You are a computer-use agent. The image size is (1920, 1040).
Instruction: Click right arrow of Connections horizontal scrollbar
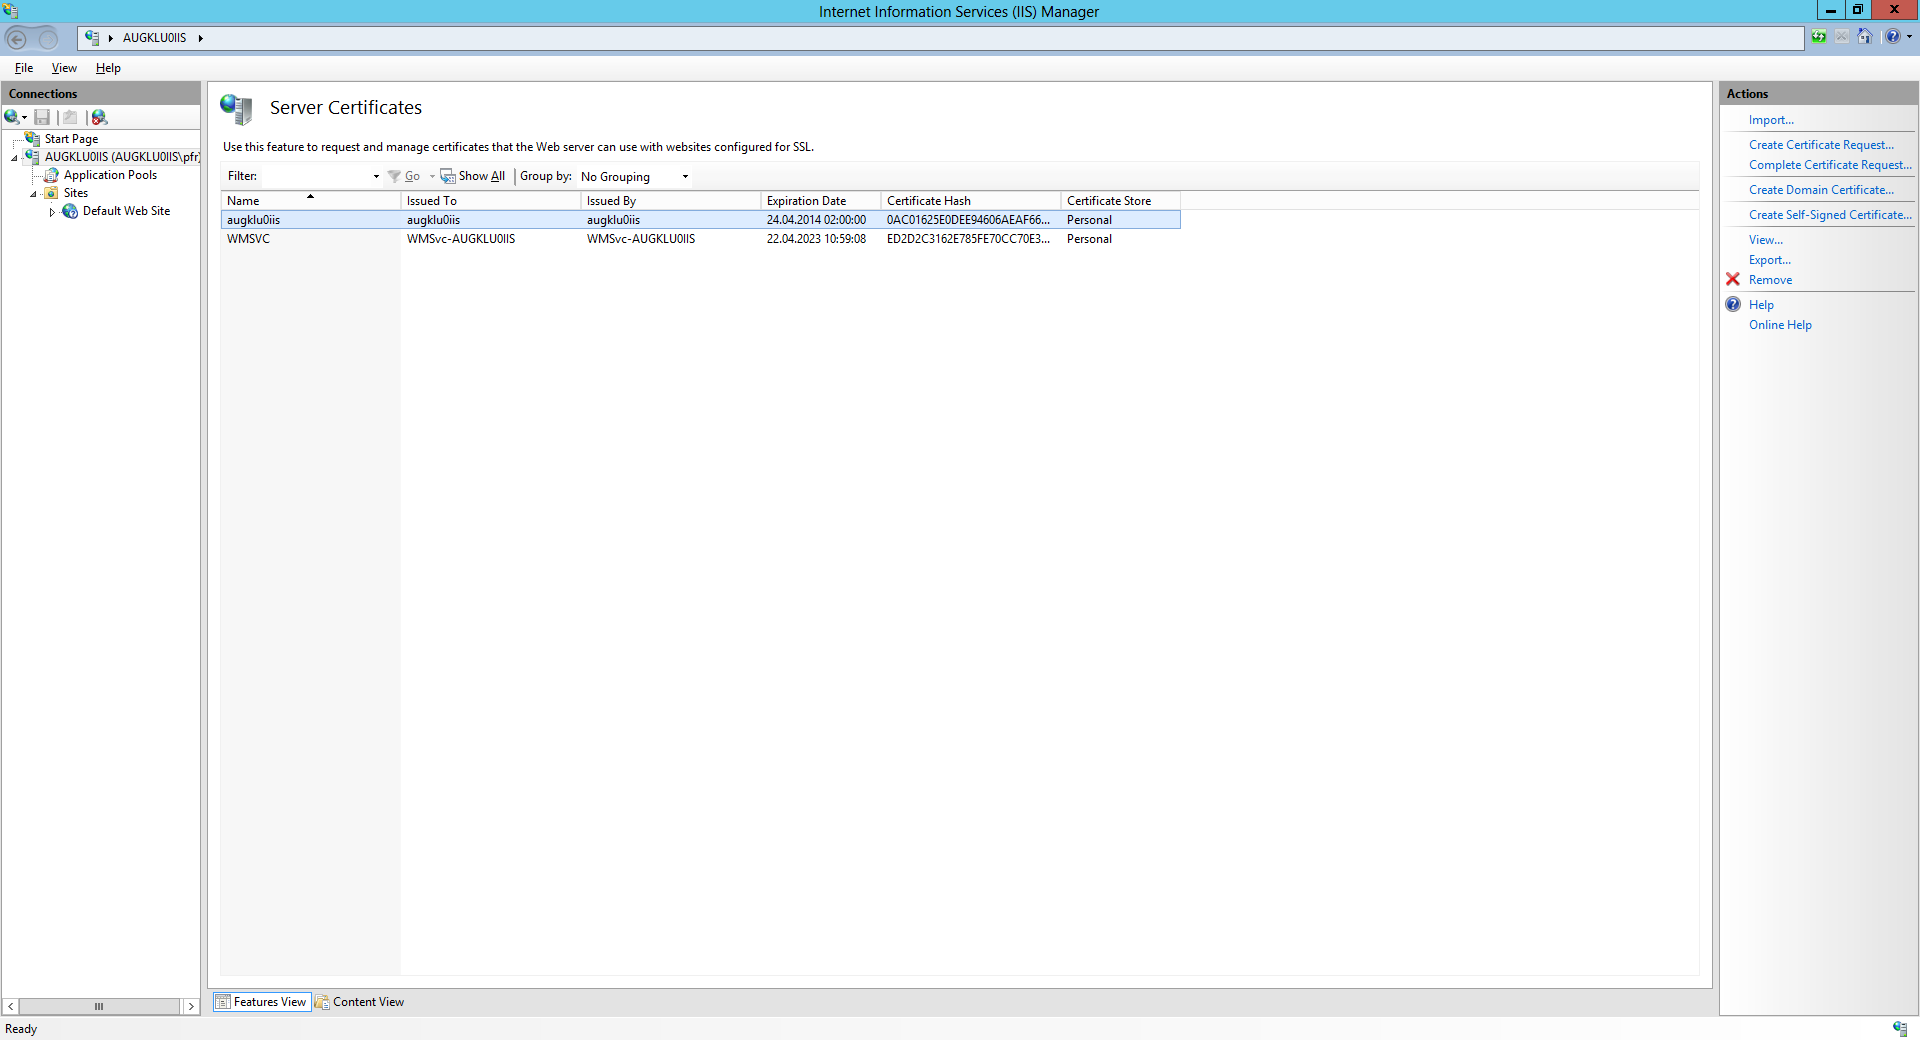click(x=191, y=1007)
